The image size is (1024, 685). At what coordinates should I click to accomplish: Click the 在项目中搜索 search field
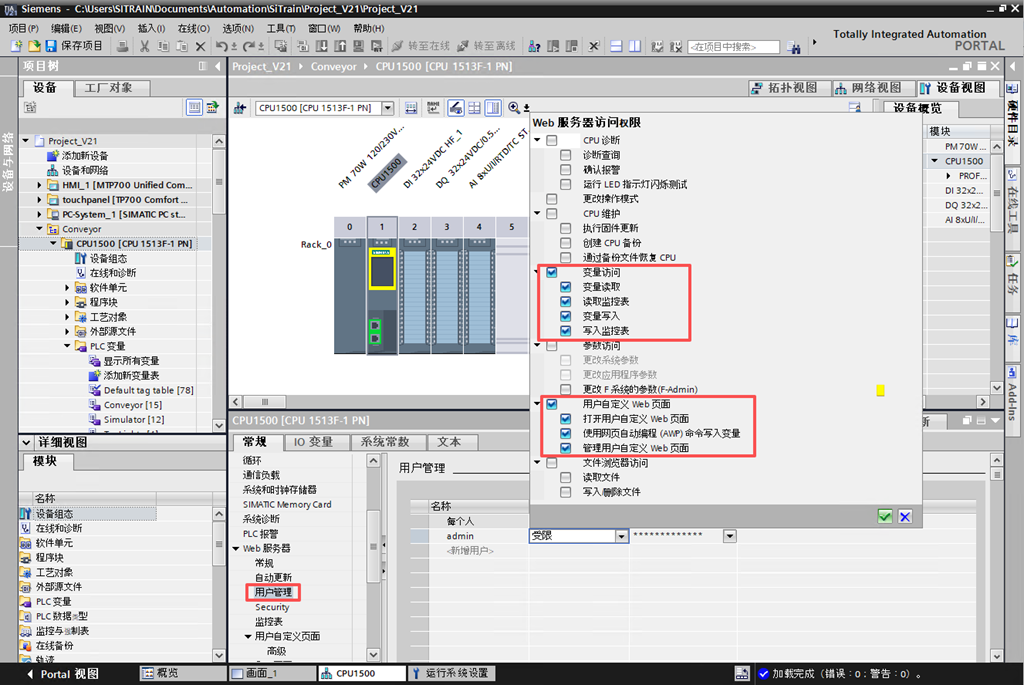click(734, 47)
